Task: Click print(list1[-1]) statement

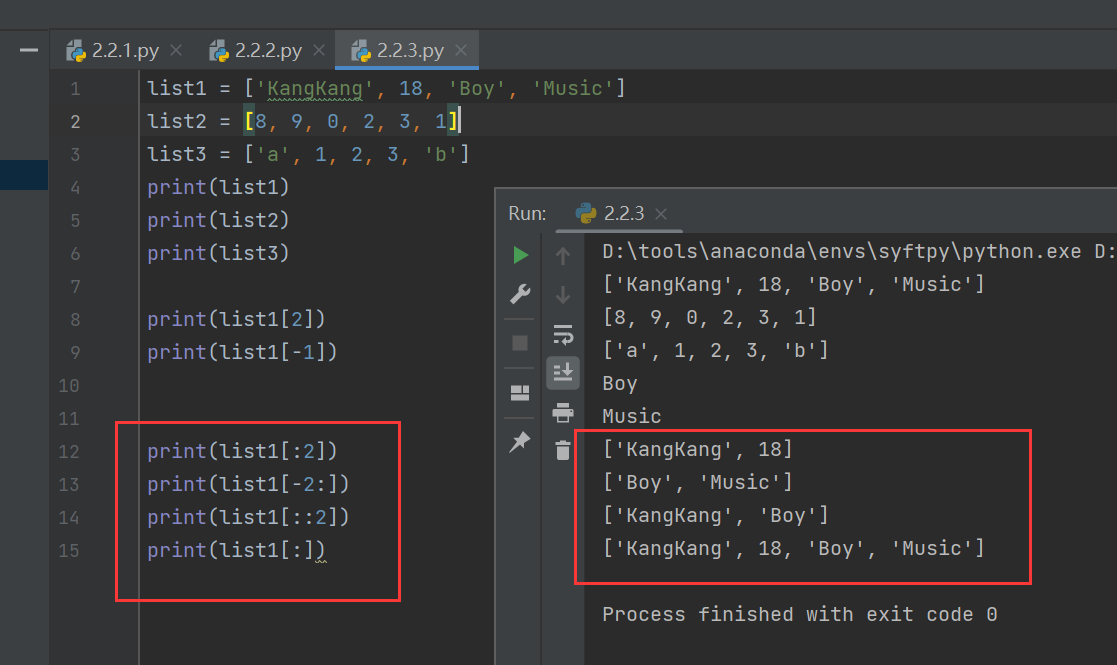Action: pyautogui.click(x=242, y=352)
